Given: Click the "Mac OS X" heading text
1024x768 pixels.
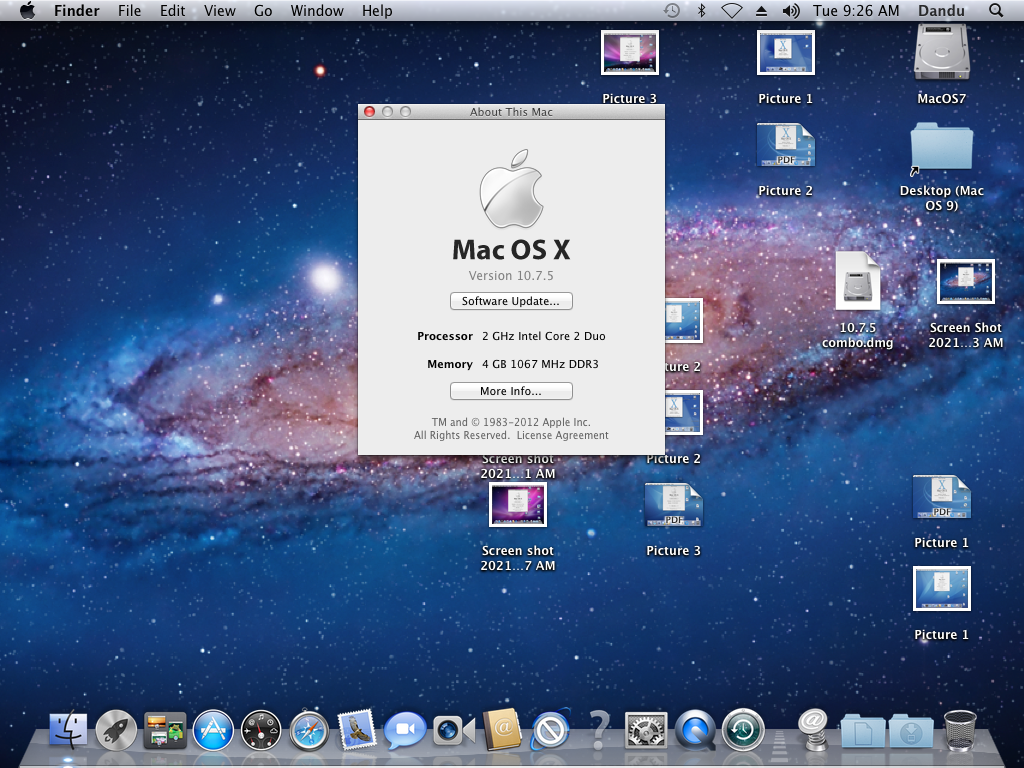Looking at the screenshot, I should click(x=511, y=249).
